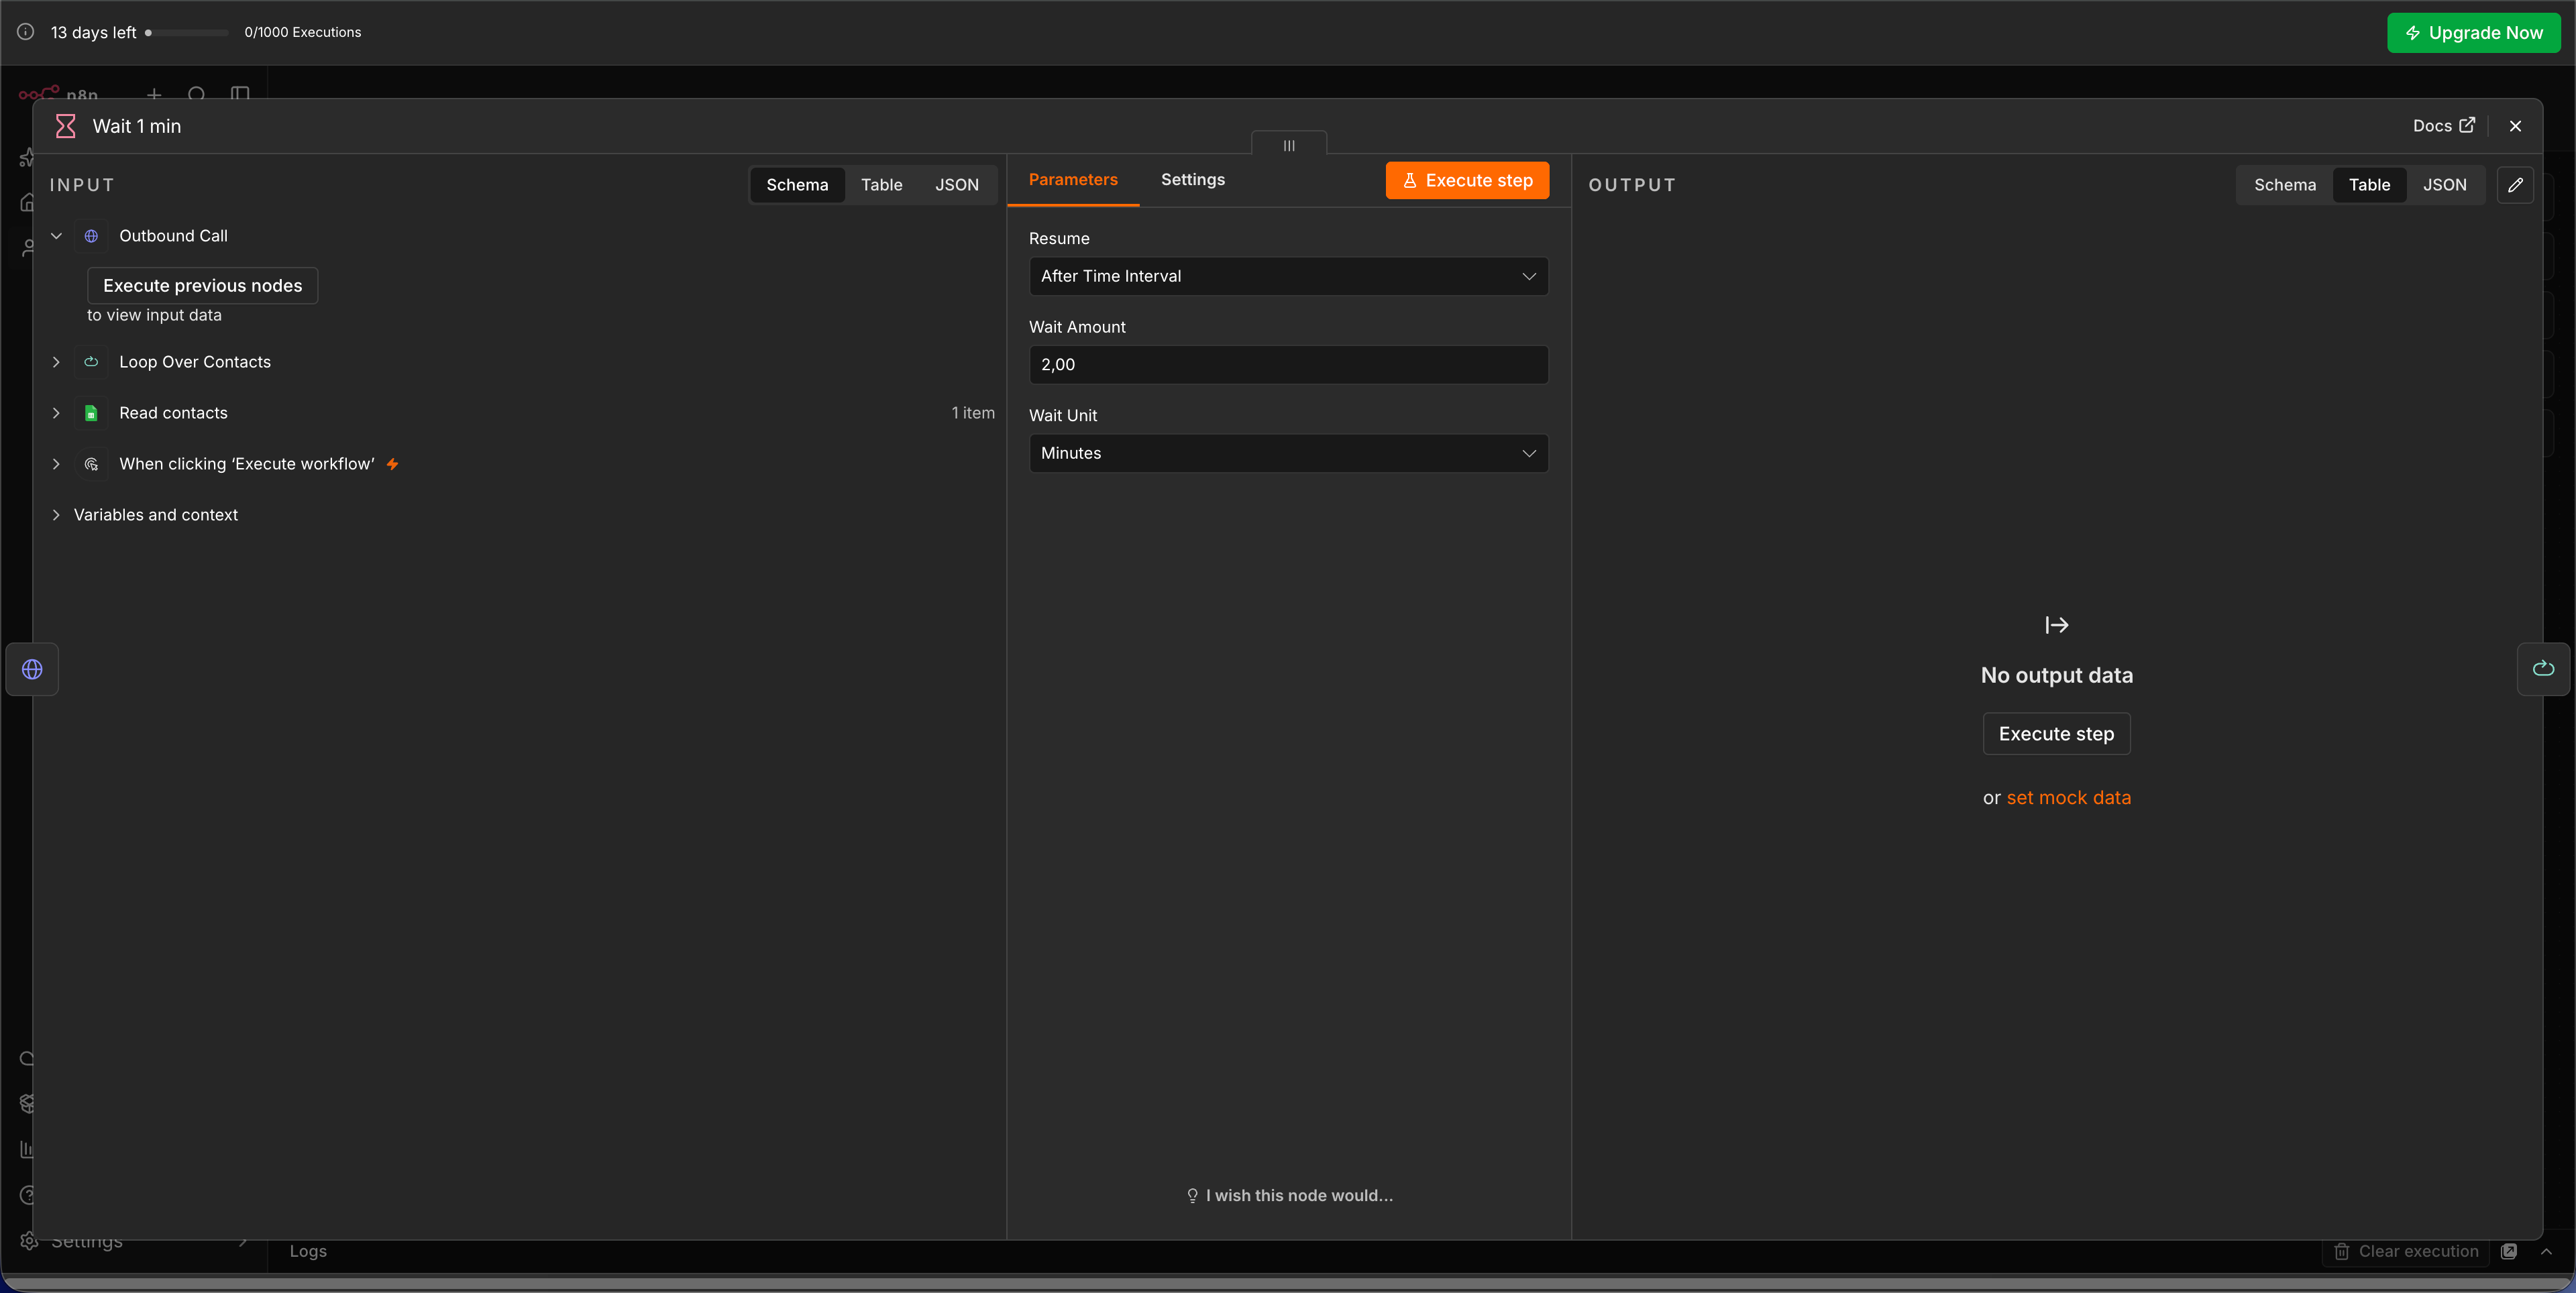Click the trash icon in Clear execution
2576x1293 pixels.
pos(2341,1251)
